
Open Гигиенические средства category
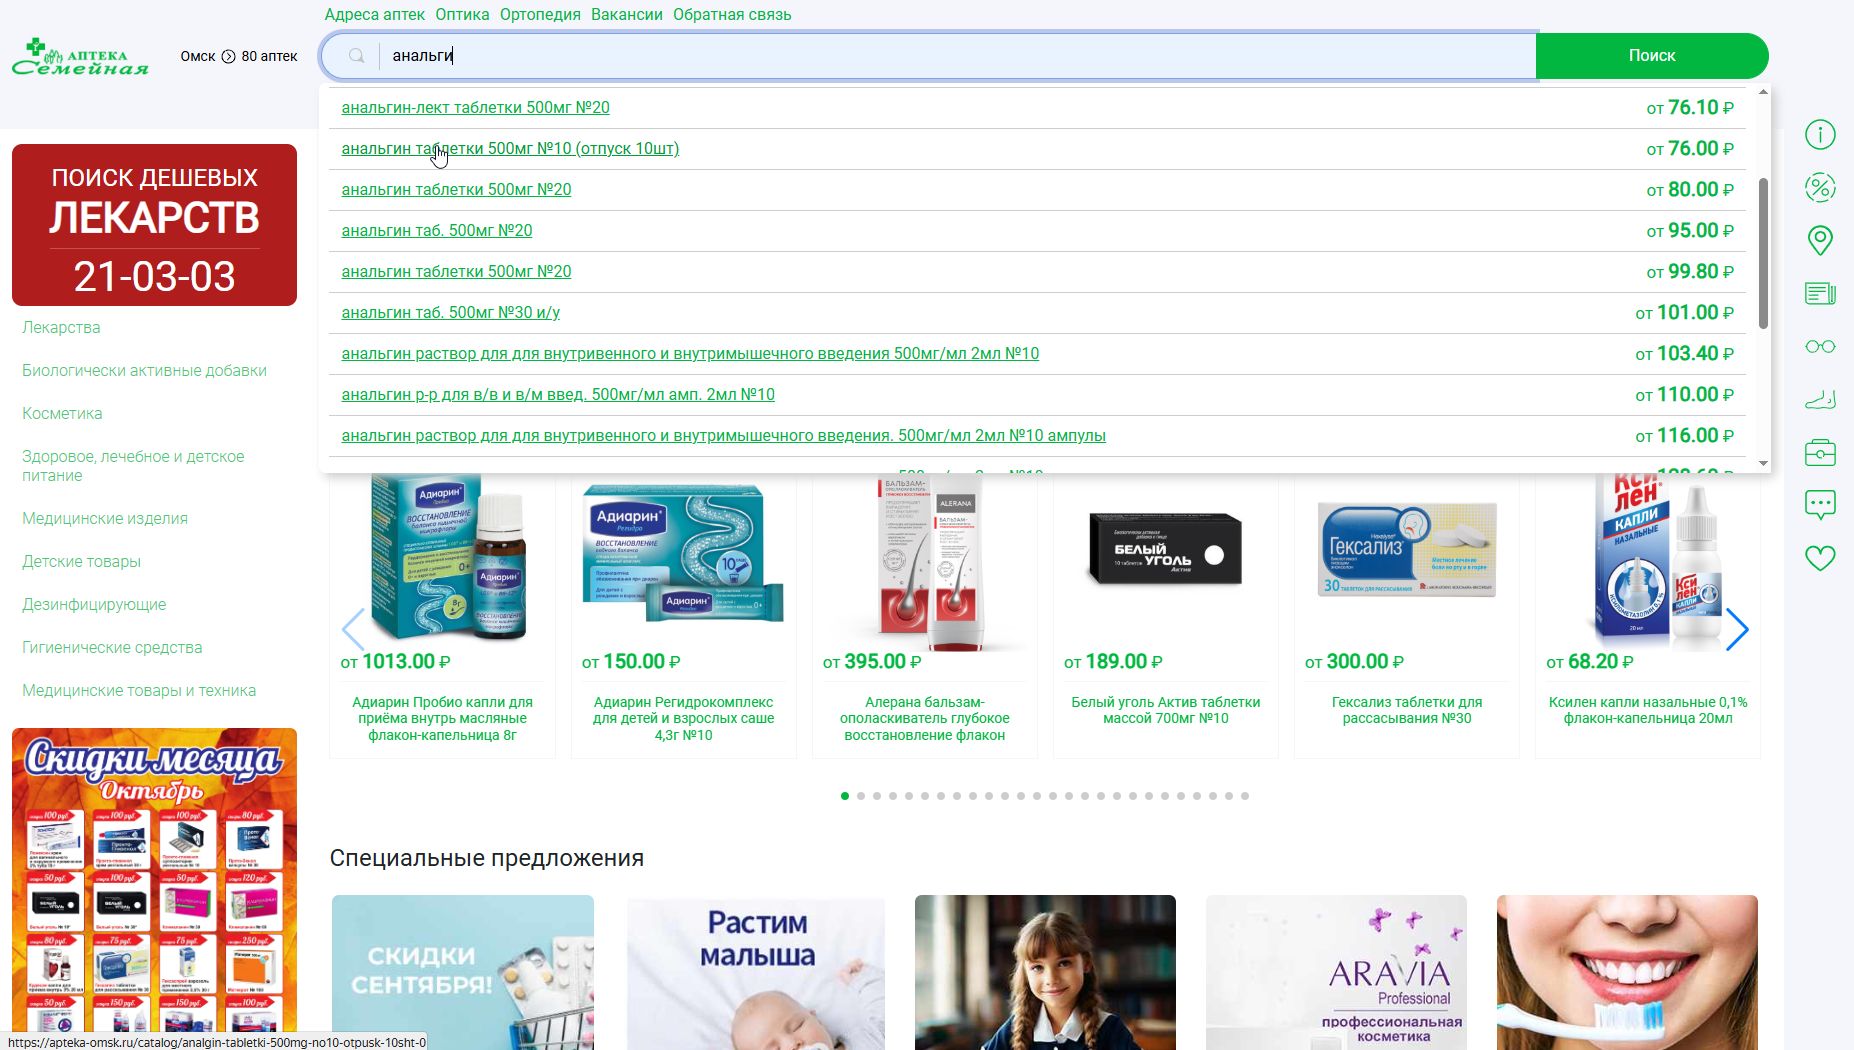(112, 647)
